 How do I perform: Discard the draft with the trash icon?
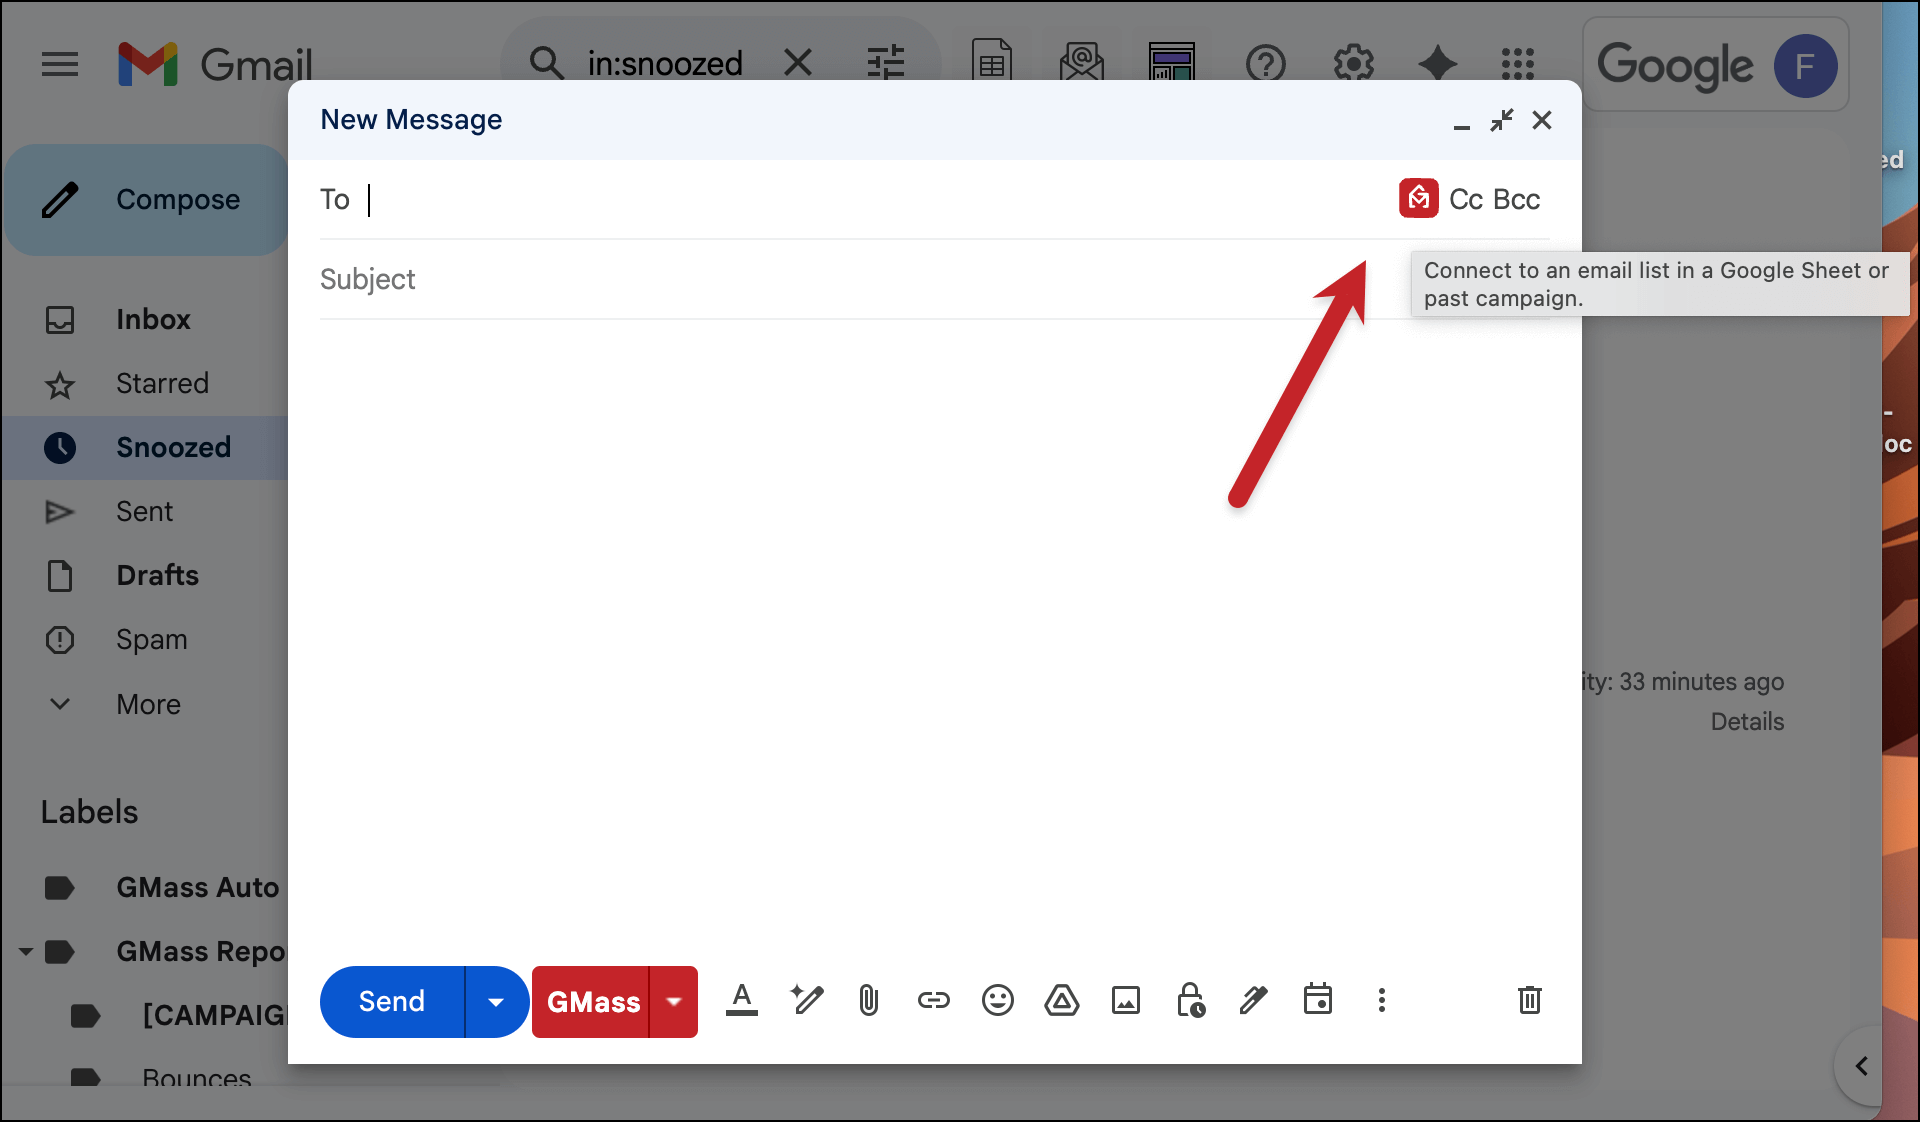click(x=1530, y=1000)
